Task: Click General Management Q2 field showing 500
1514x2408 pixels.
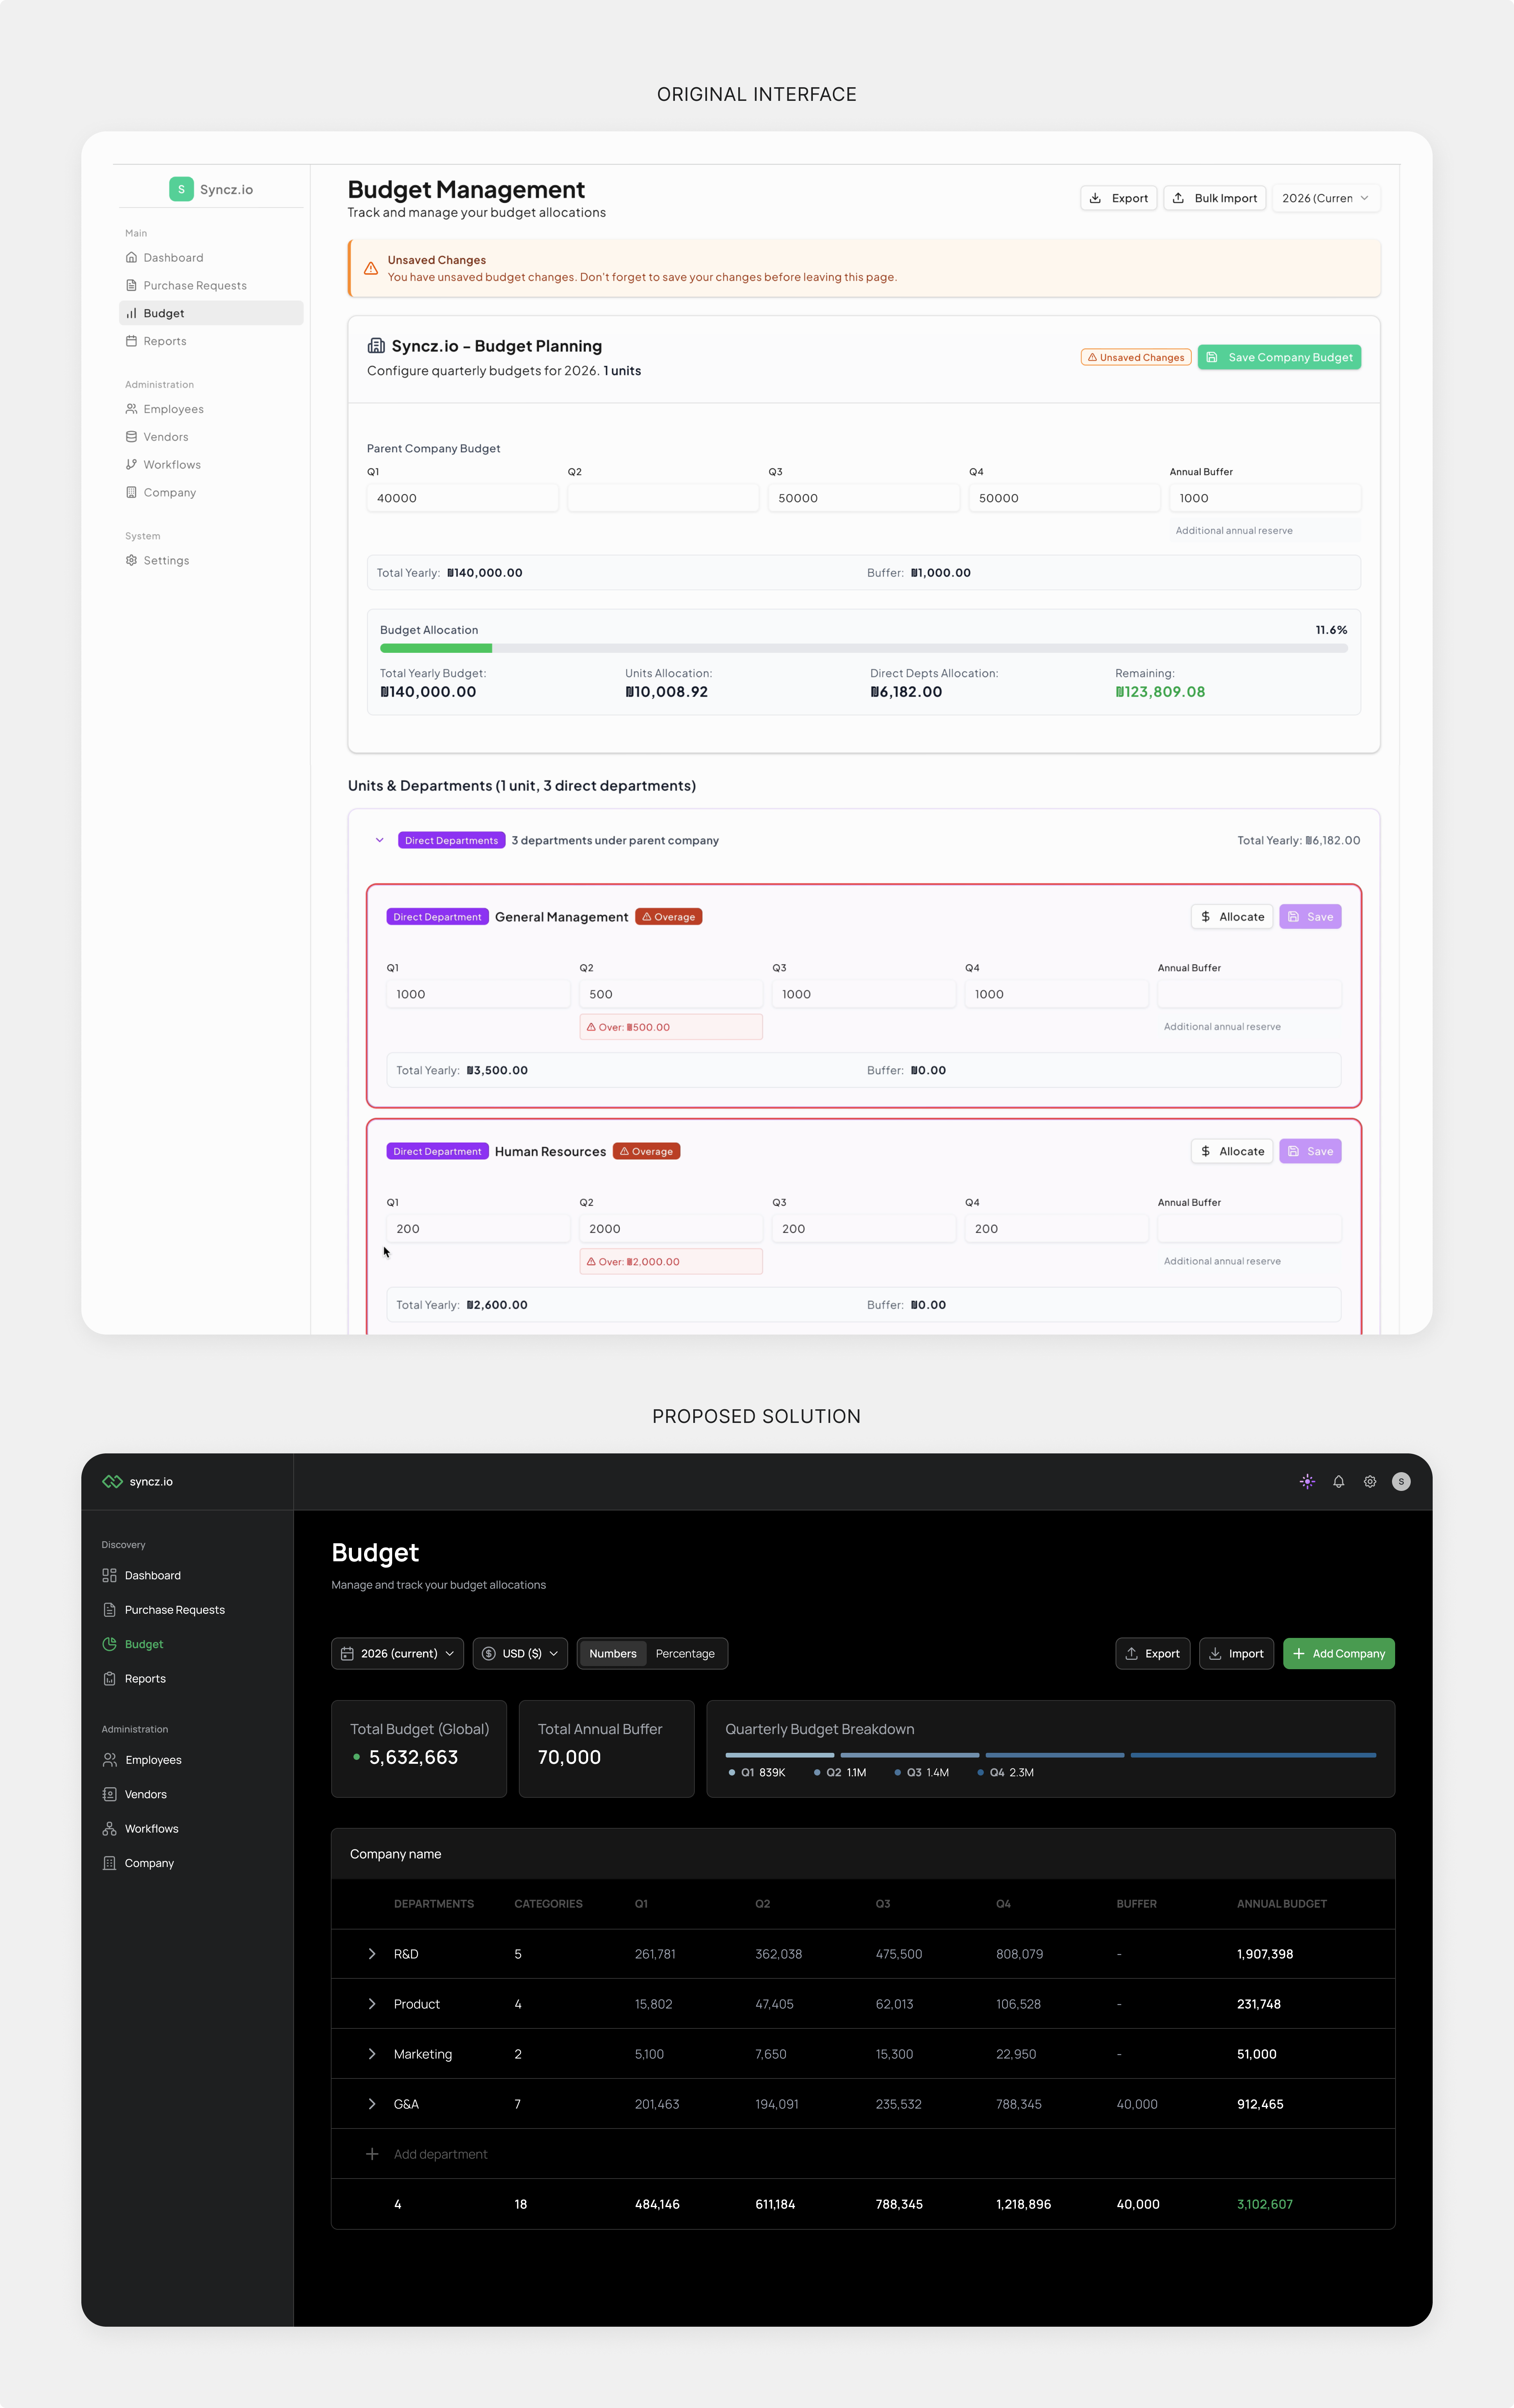Action: click(x=671, y=994)
